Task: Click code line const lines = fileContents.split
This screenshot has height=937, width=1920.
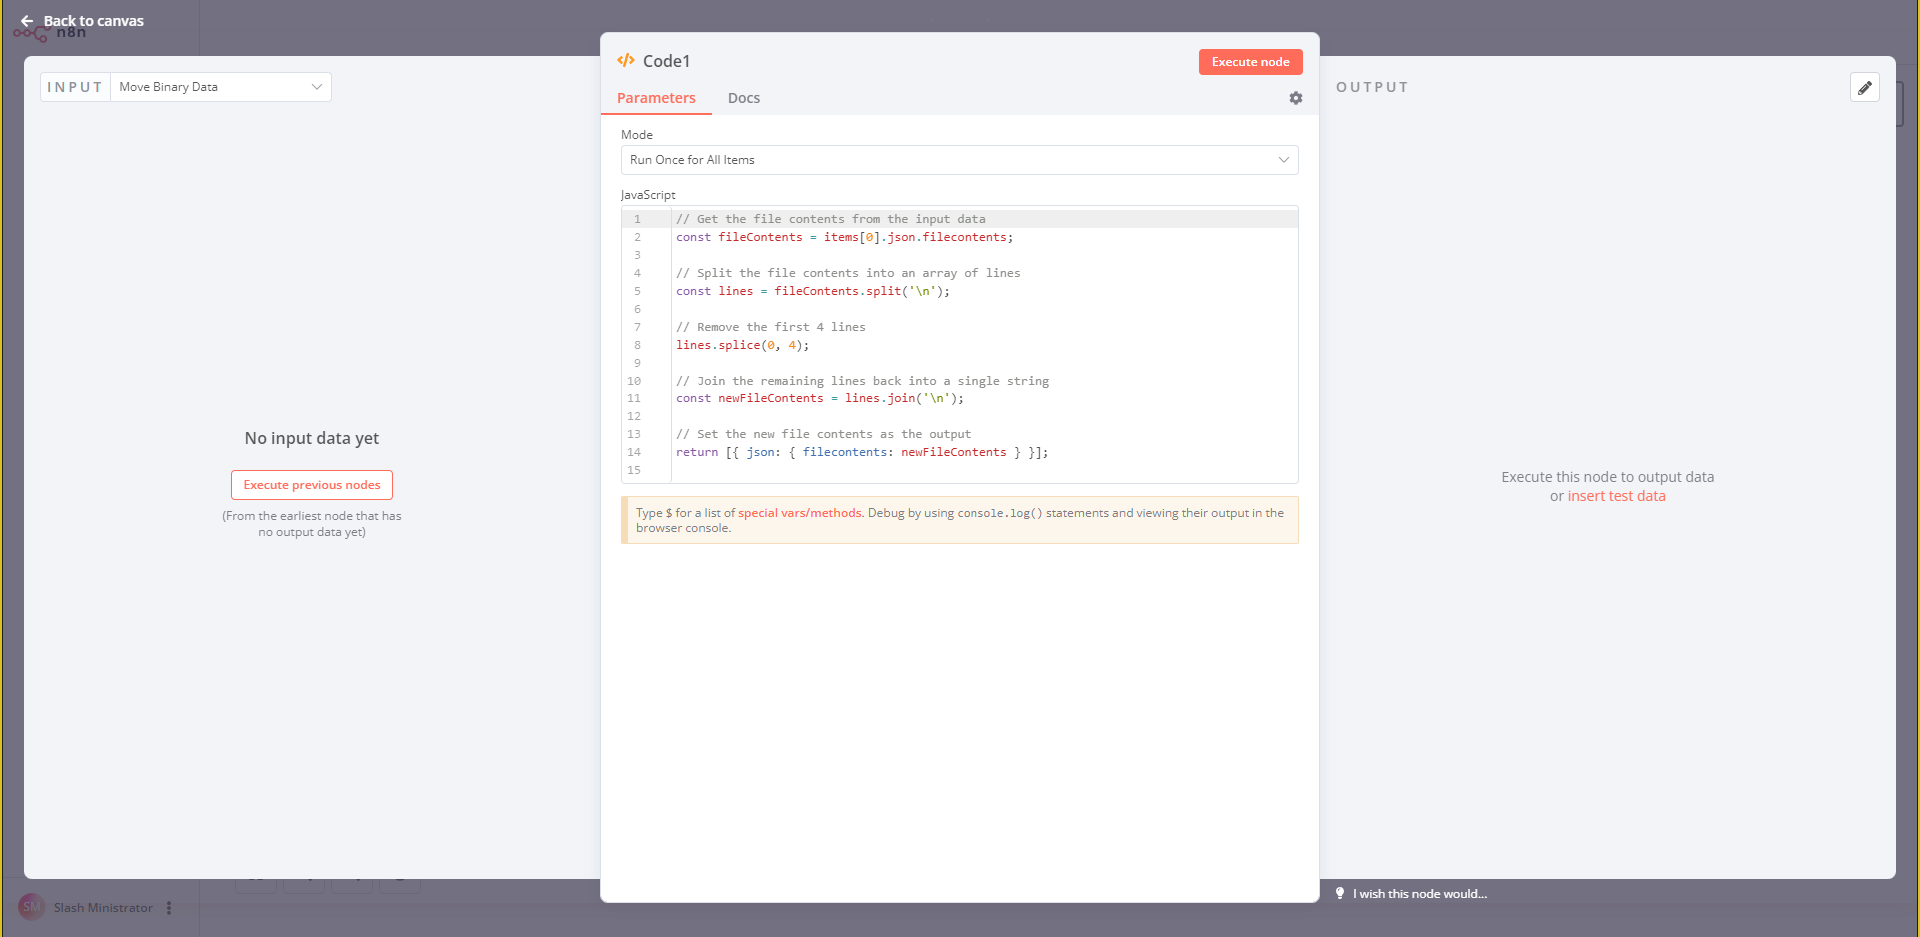Action: pos(813,291)
